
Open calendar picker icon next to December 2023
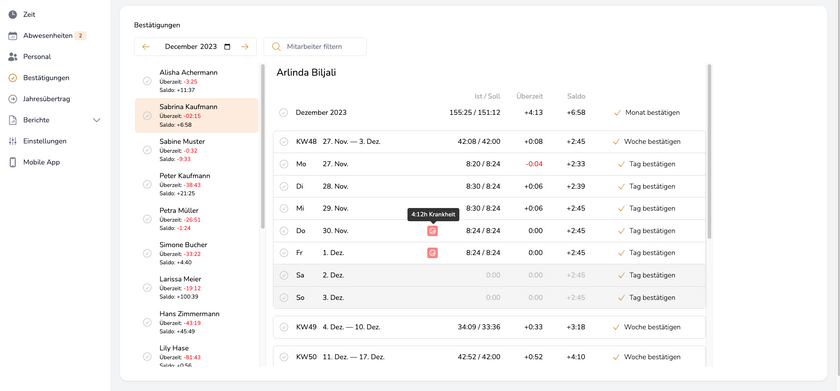point(227,47)
